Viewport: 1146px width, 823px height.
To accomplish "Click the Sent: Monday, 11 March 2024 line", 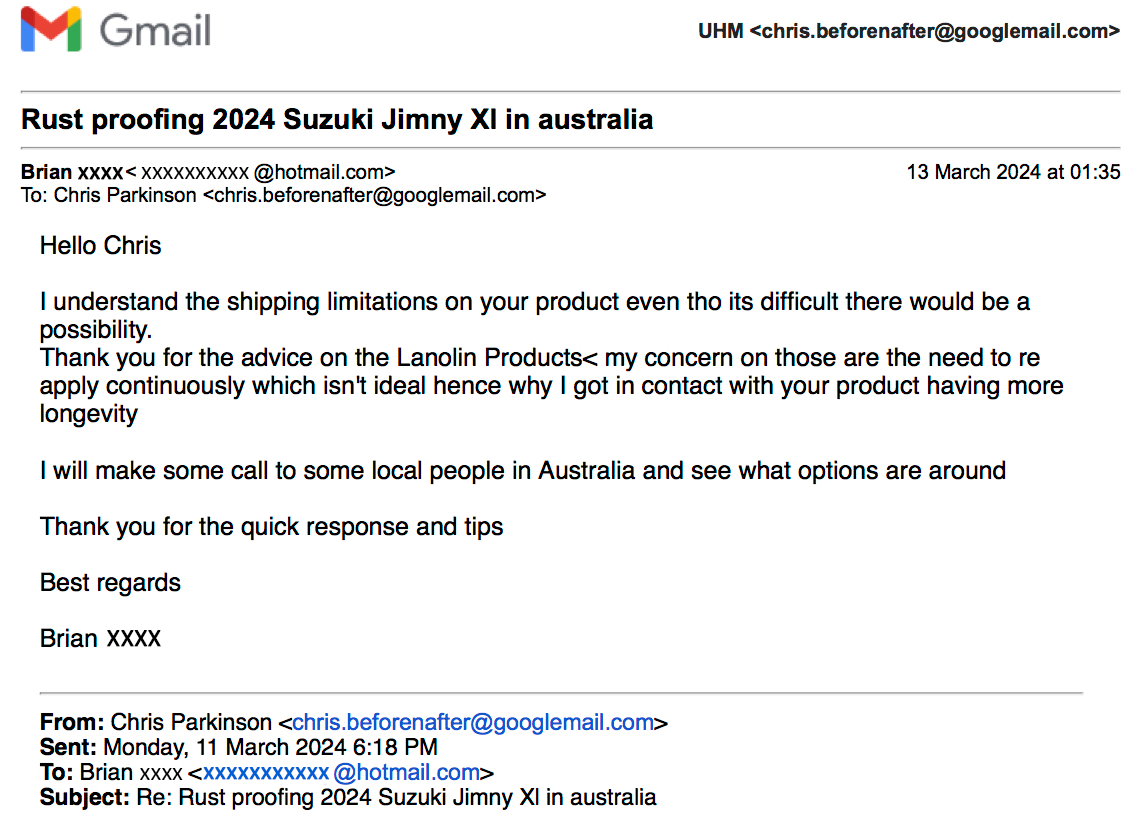I will (238, 747).
